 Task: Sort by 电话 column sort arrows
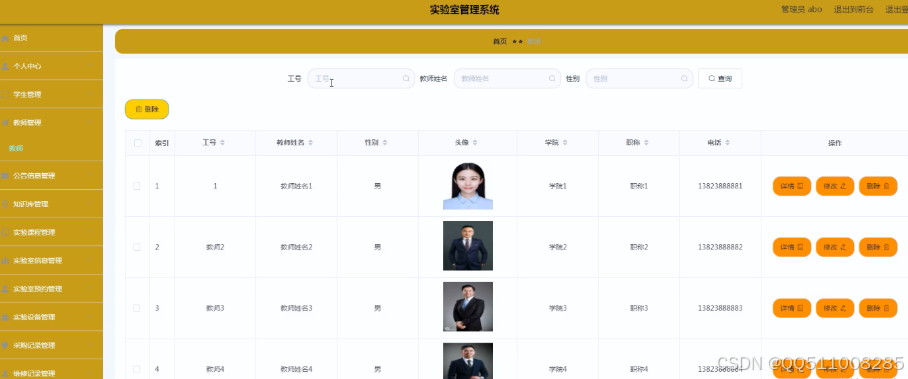(727, 143)
